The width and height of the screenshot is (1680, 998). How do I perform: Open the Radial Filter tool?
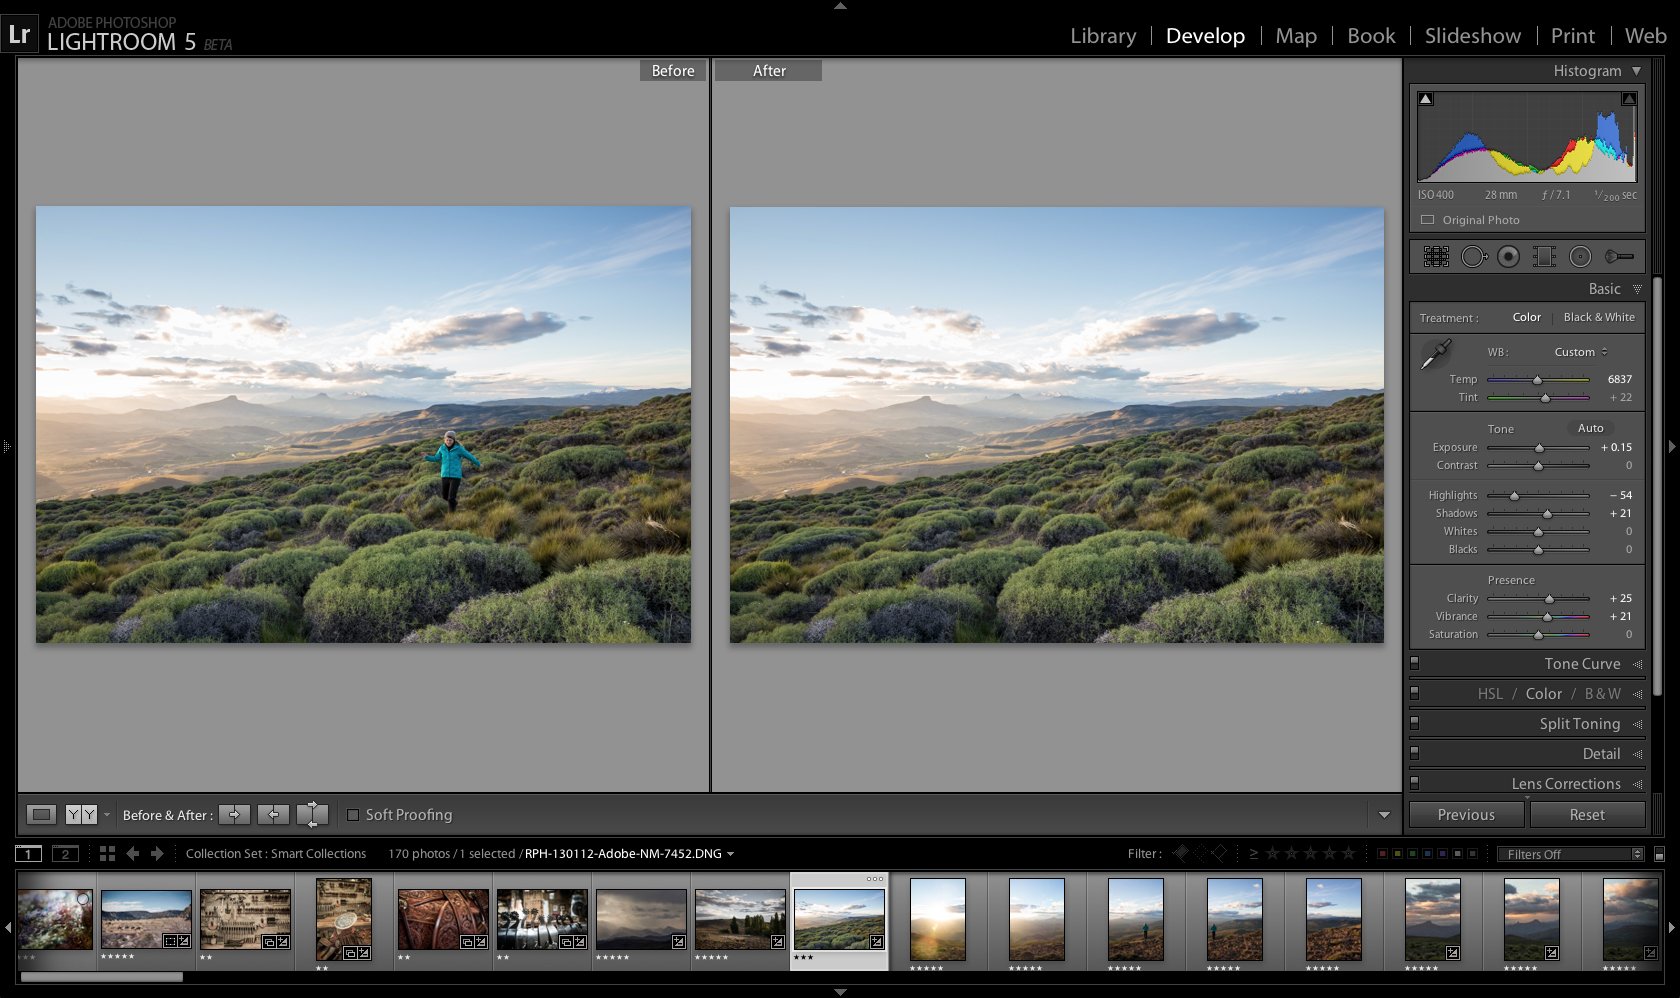tap(1580, 256)
